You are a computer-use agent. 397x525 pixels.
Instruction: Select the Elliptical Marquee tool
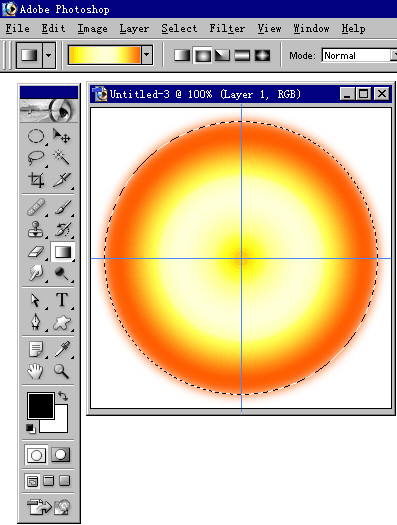pos(36,136)
